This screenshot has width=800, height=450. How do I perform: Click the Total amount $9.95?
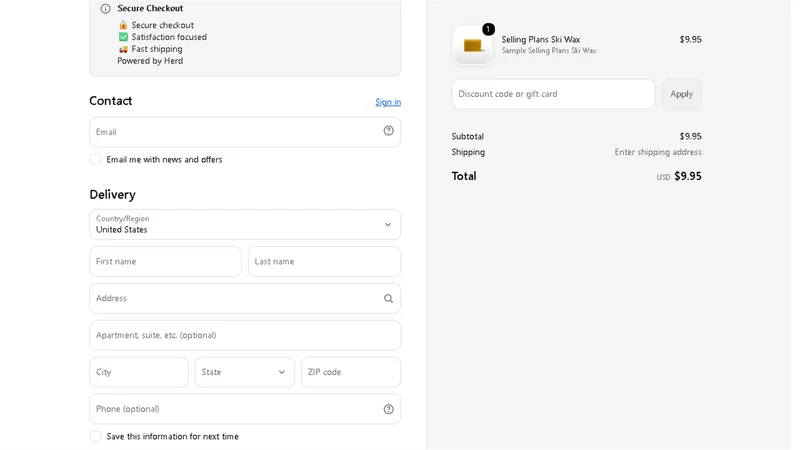coord(688,176)
